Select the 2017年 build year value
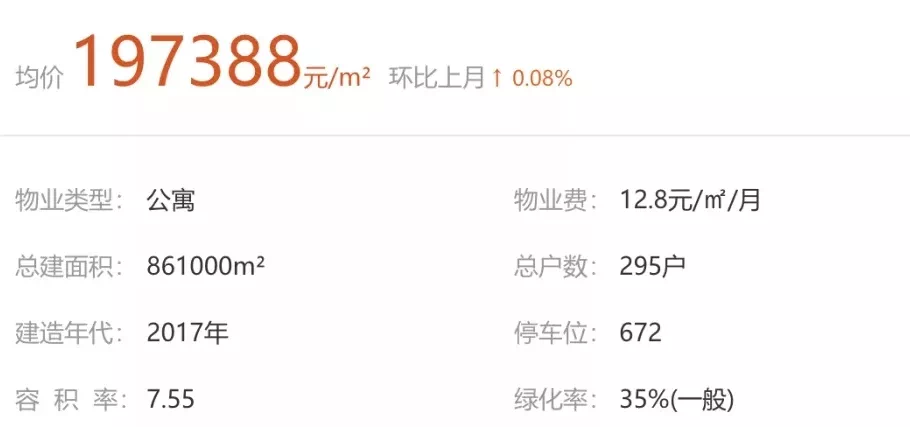This screenshot has height=427, width=910. (187, 332)
